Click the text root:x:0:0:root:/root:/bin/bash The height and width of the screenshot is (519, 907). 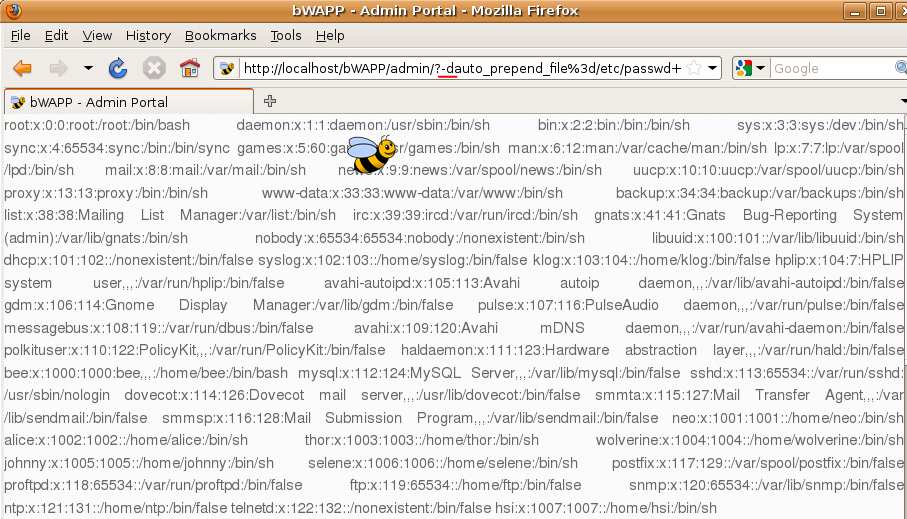pyautogui.click(x=97, y=125)
